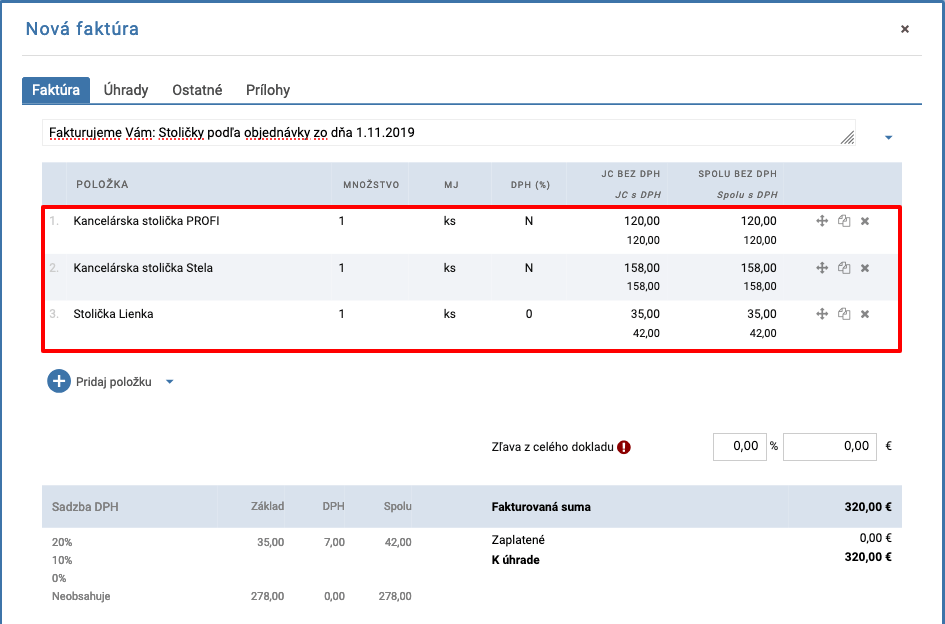The height and width of the screenshot is (624, 945).
Task: Click JC BEZ DPH column header
Action: coord(631,174)
